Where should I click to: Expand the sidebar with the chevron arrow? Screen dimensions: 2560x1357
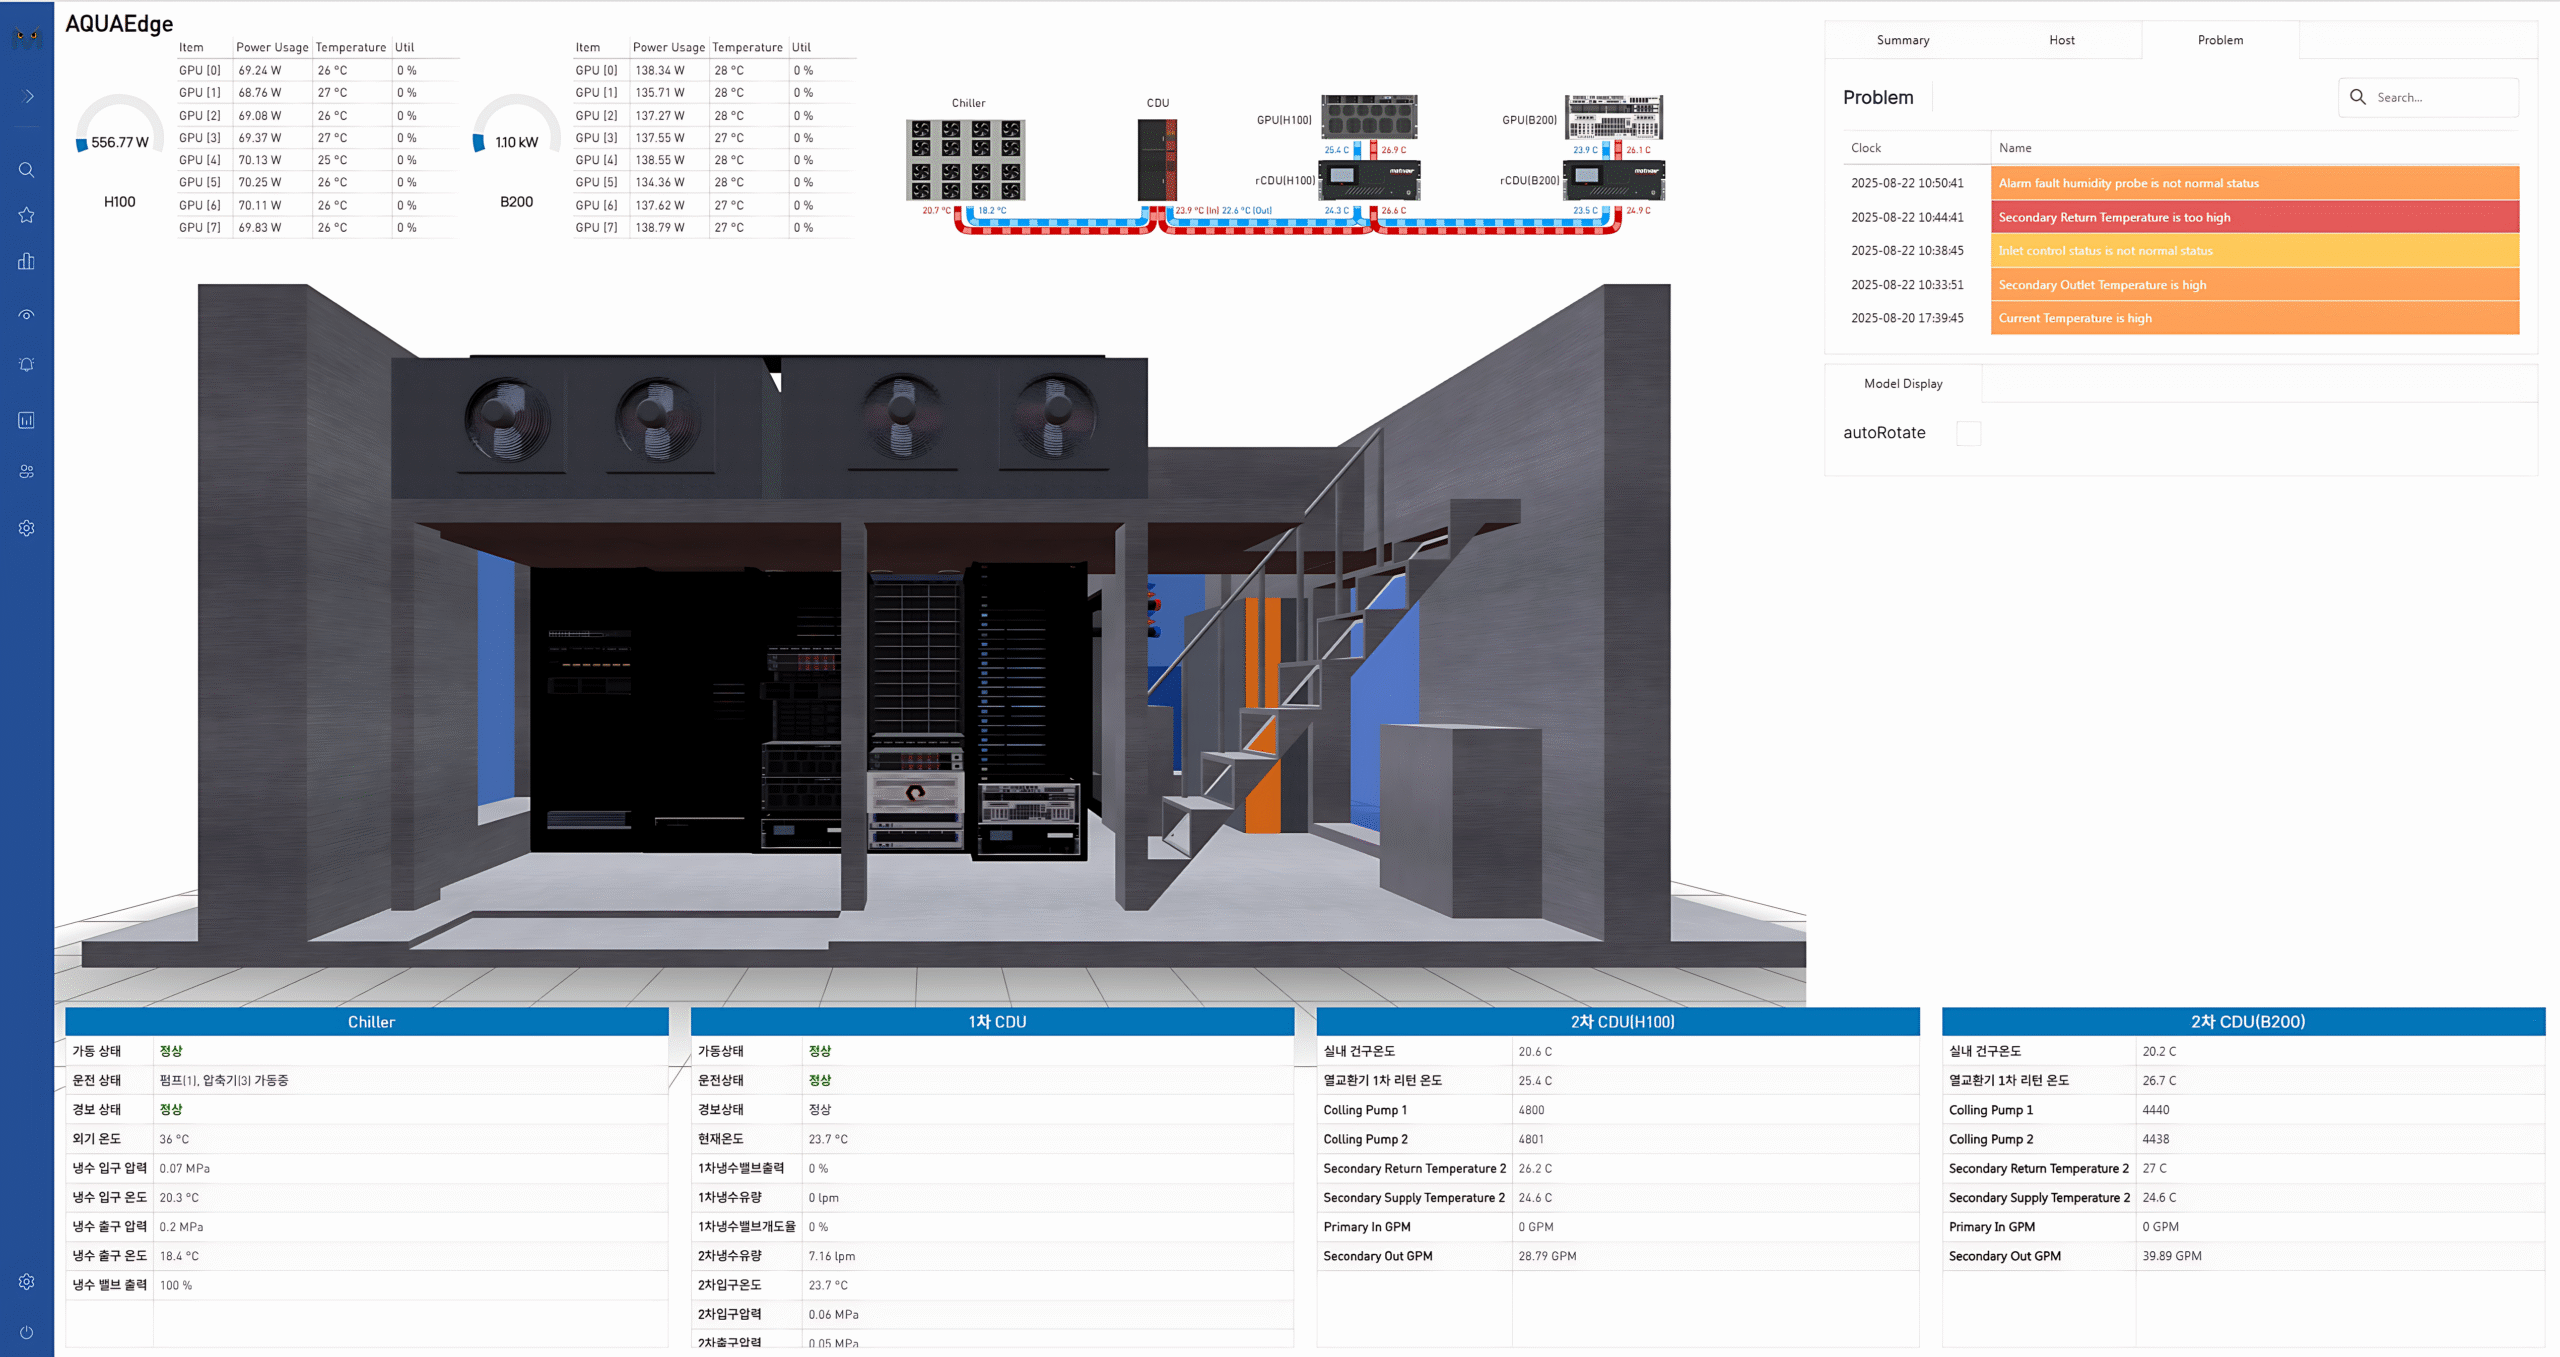(x=28, y=97)
